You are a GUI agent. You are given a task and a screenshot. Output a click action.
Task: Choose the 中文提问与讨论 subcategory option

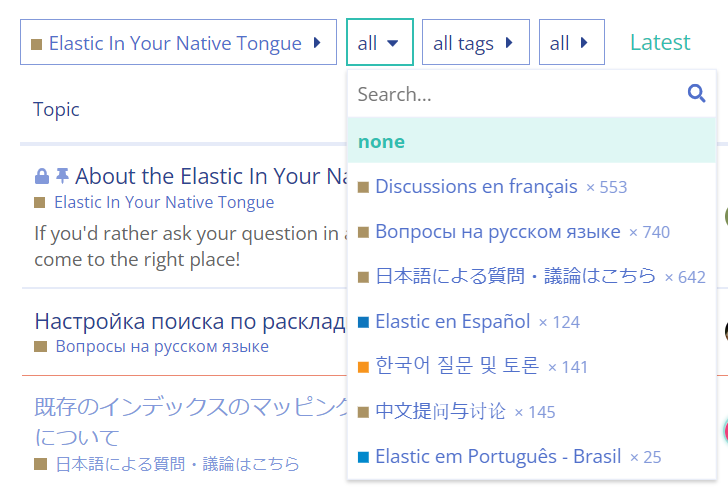(x=440, y=412)
